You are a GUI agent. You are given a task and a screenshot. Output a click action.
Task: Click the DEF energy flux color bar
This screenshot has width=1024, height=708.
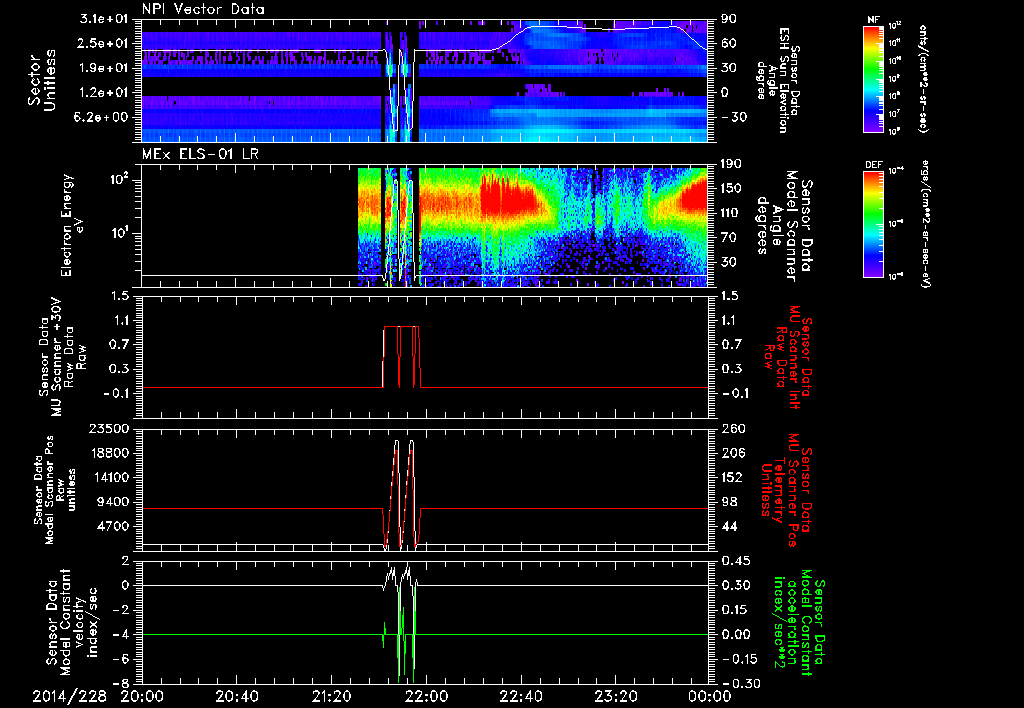[873, 224]
